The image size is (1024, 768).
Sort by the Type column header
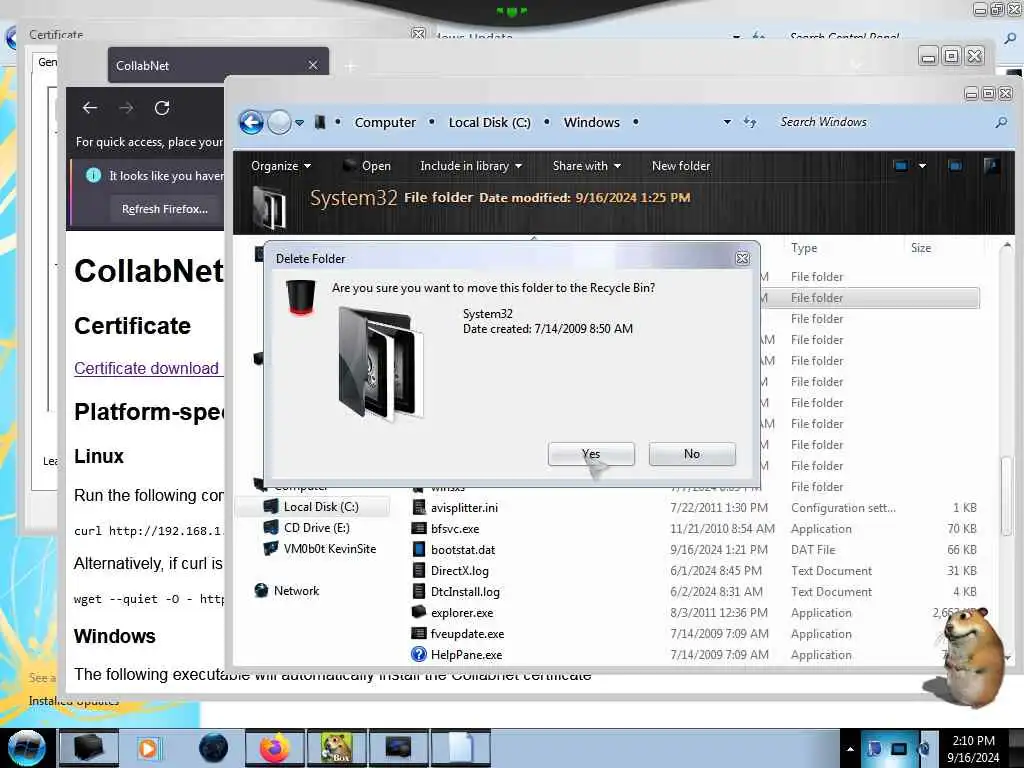[804, 248]
